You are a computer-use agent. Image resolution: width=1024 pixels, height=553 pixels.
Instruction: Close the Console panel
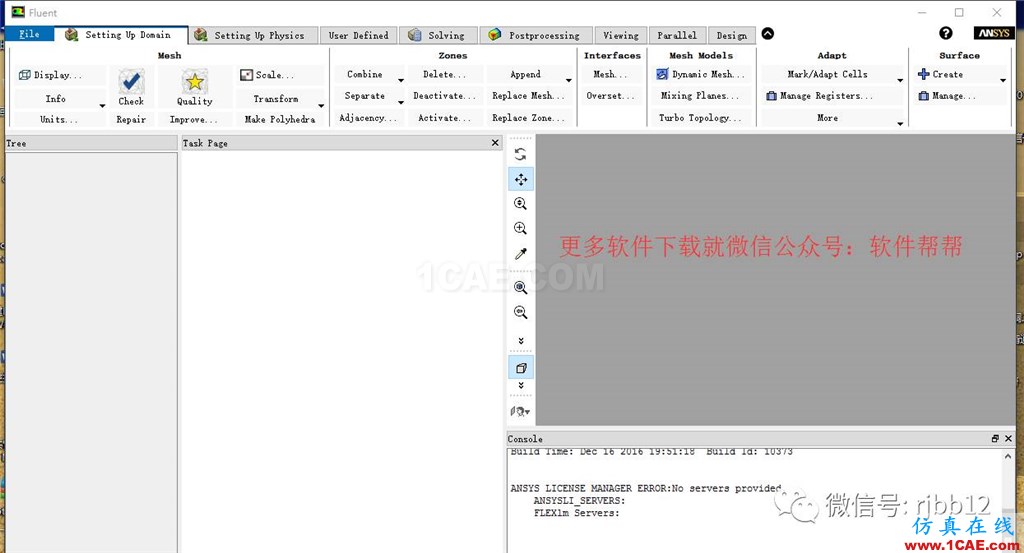(x=1008, y=439)
